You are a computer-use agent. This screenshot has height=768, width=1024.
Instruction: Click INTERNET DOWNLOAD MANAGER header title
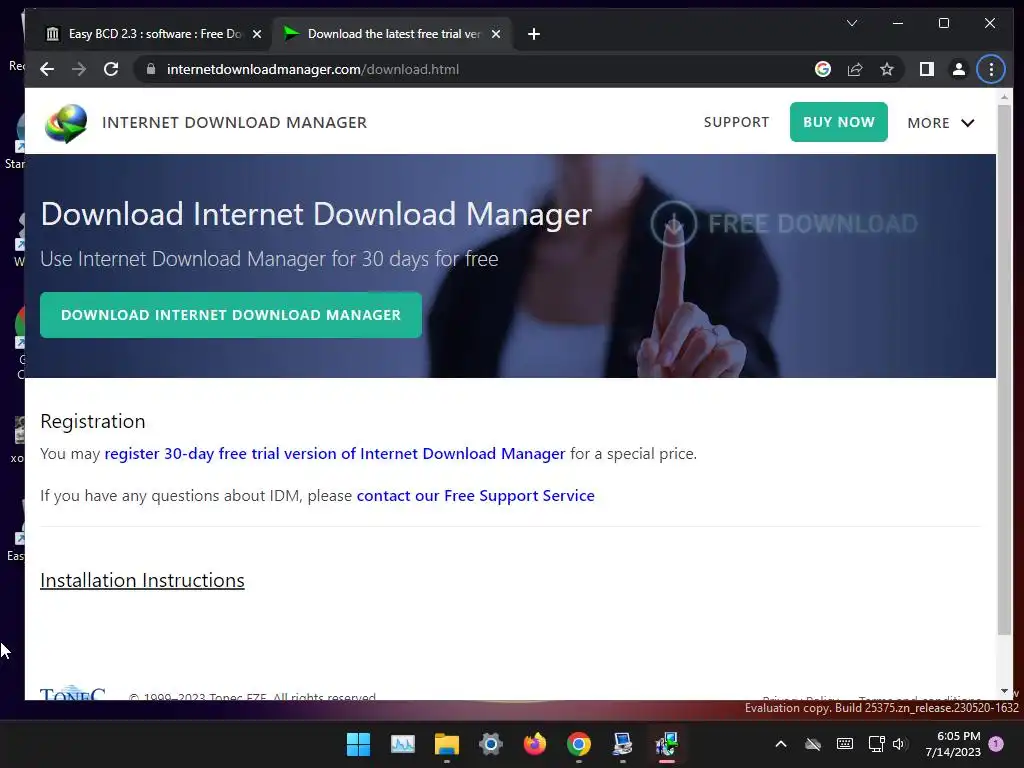click(234, 123)
